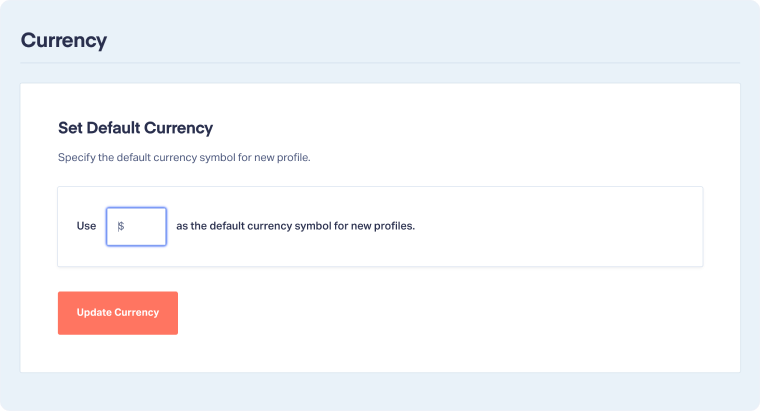Click the 'Specify the default currency symbol' description
This screenshot has height=411, width=760.
coord(184,158)
